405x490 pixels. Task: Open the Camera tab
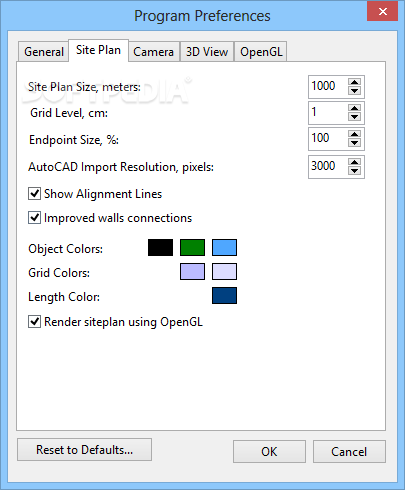pyautogui.click(x=154, y=52)
